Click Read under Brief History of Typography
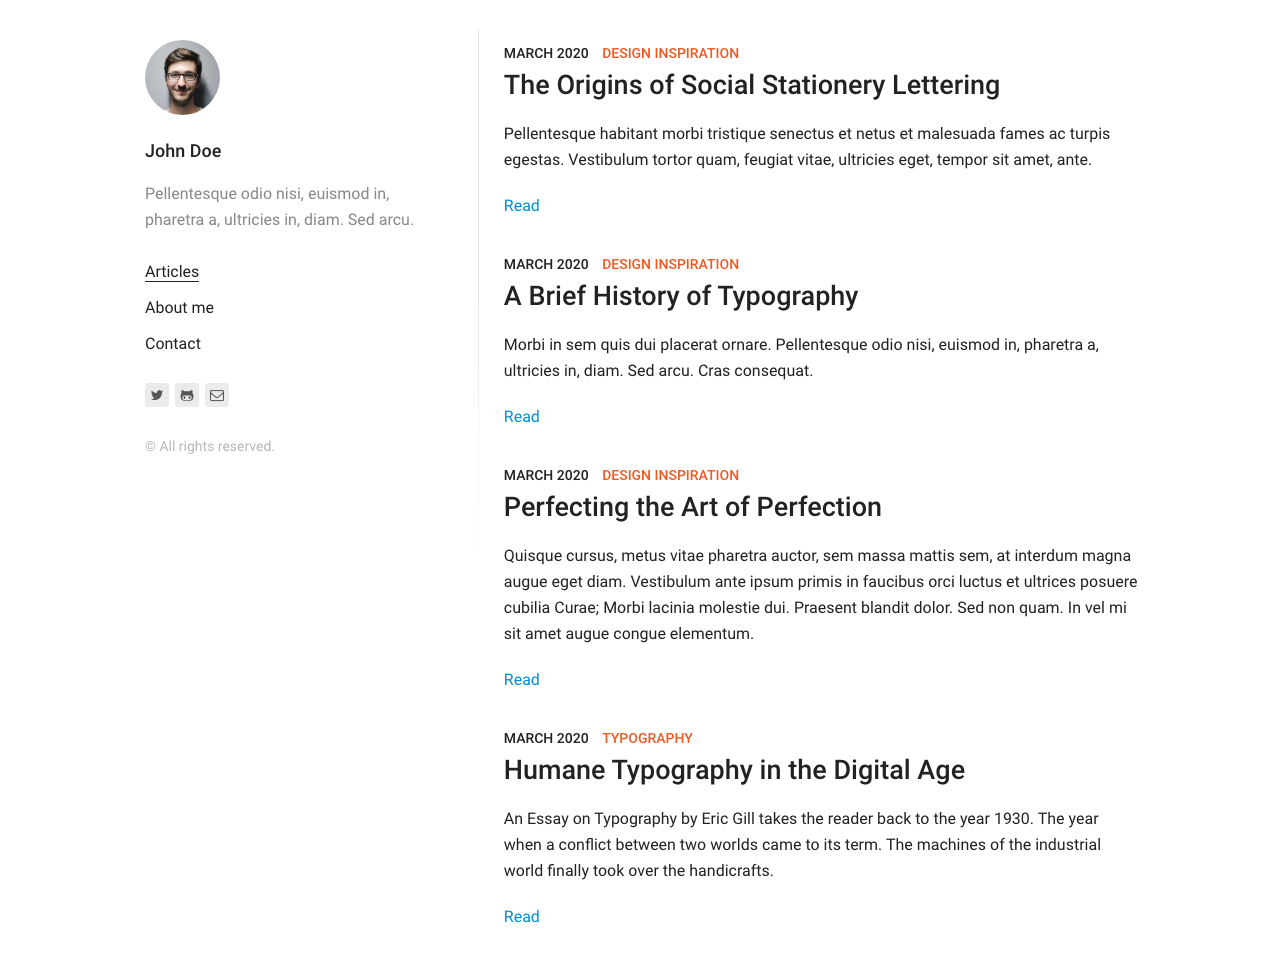 [x=521, y=417]
